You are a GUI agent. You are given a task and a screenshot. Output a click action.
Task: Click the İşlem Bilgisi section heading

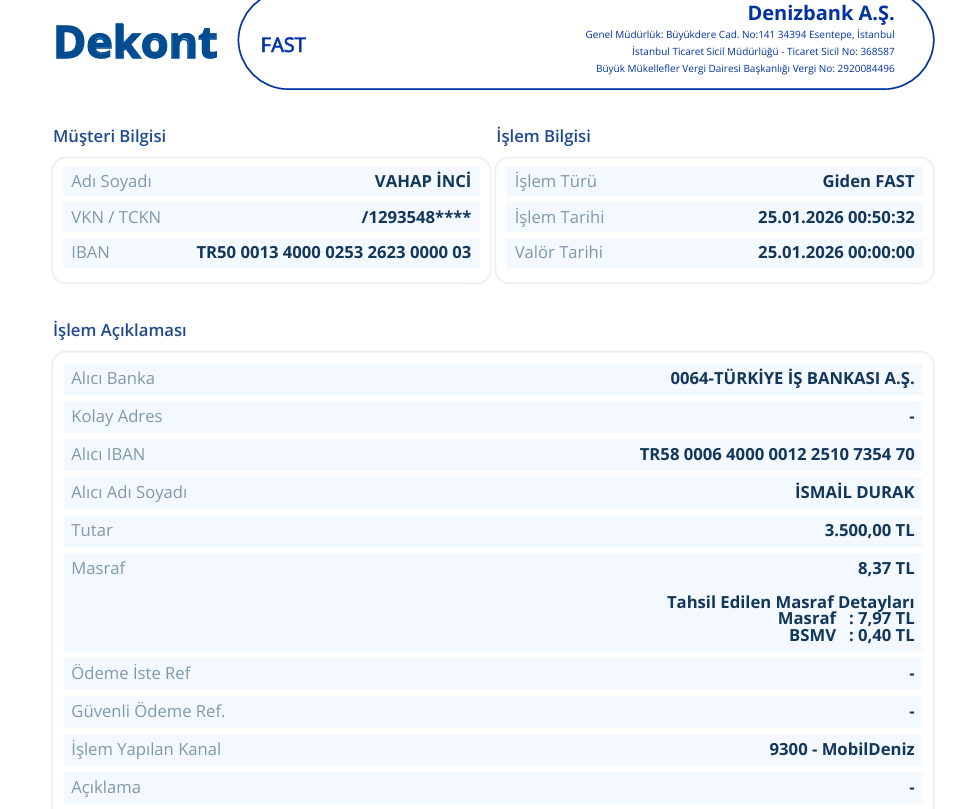[x=543, y=136]
